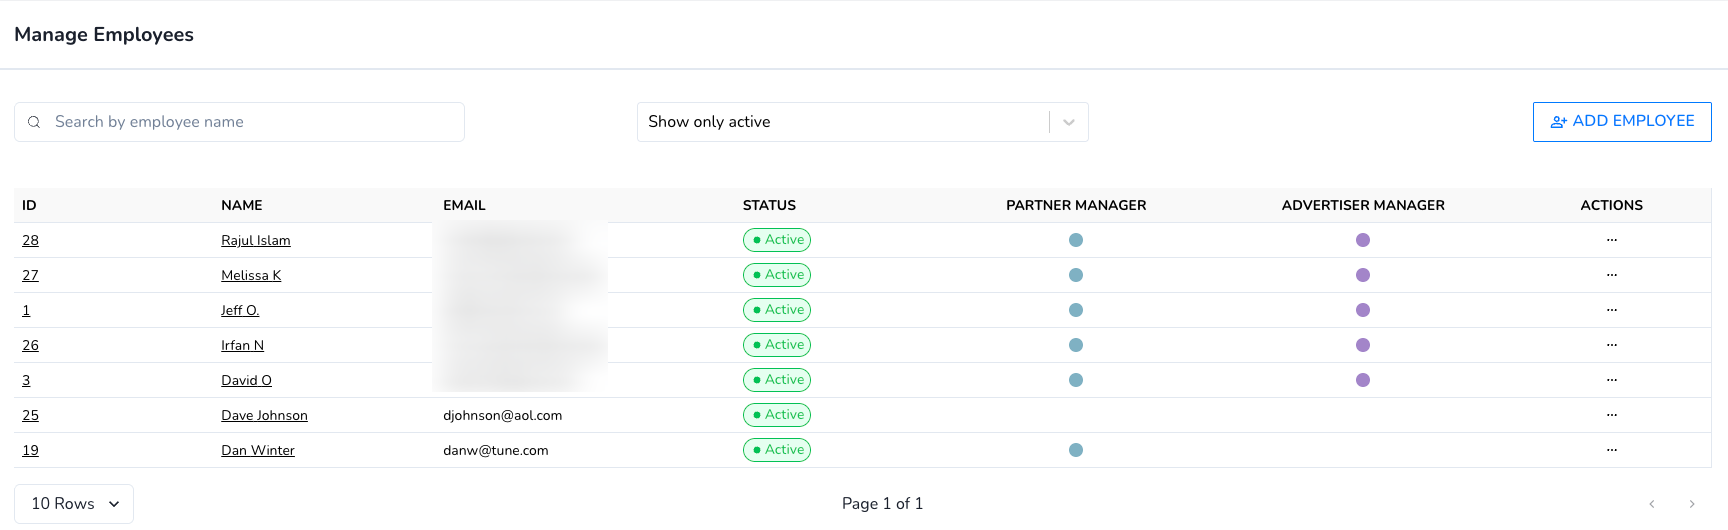This screenshot has height=530, width=1728.
Task: Open David O employee profile
Action: click(x=246, y=380)
